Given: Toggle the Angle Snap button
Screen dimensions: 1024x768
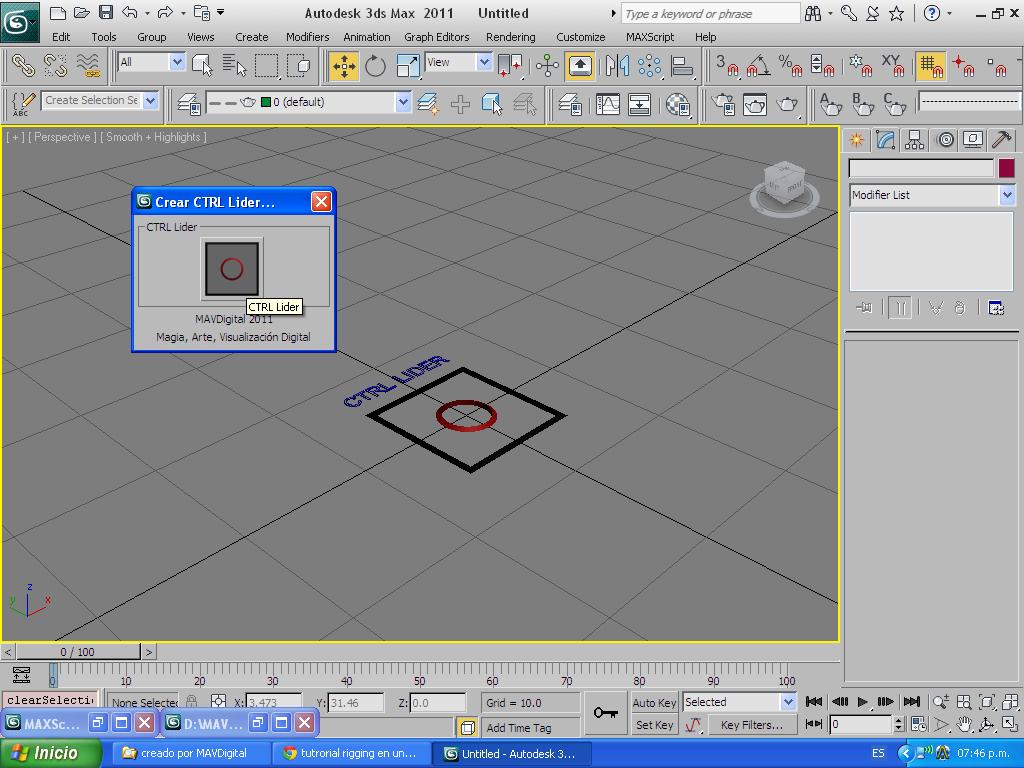Looking at the screenshot, I should (x=758, y=66).
